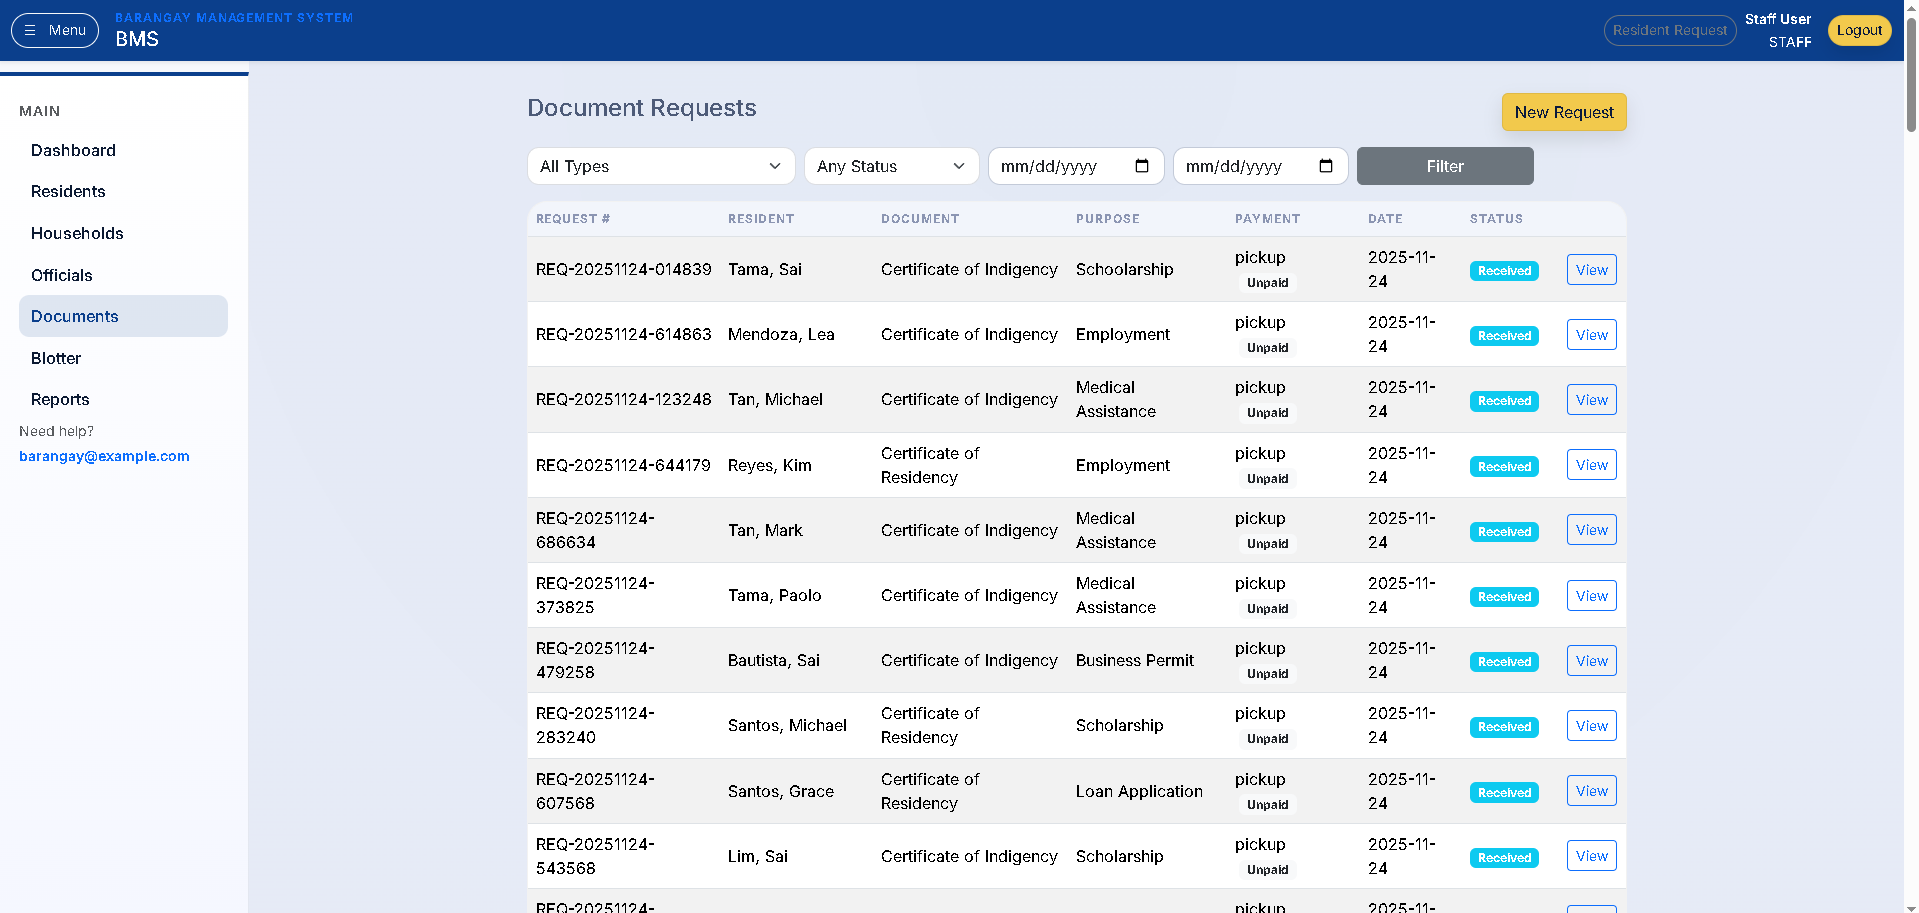Email barangay@example.com for help
1919x913 pixels.
point(104,456)
